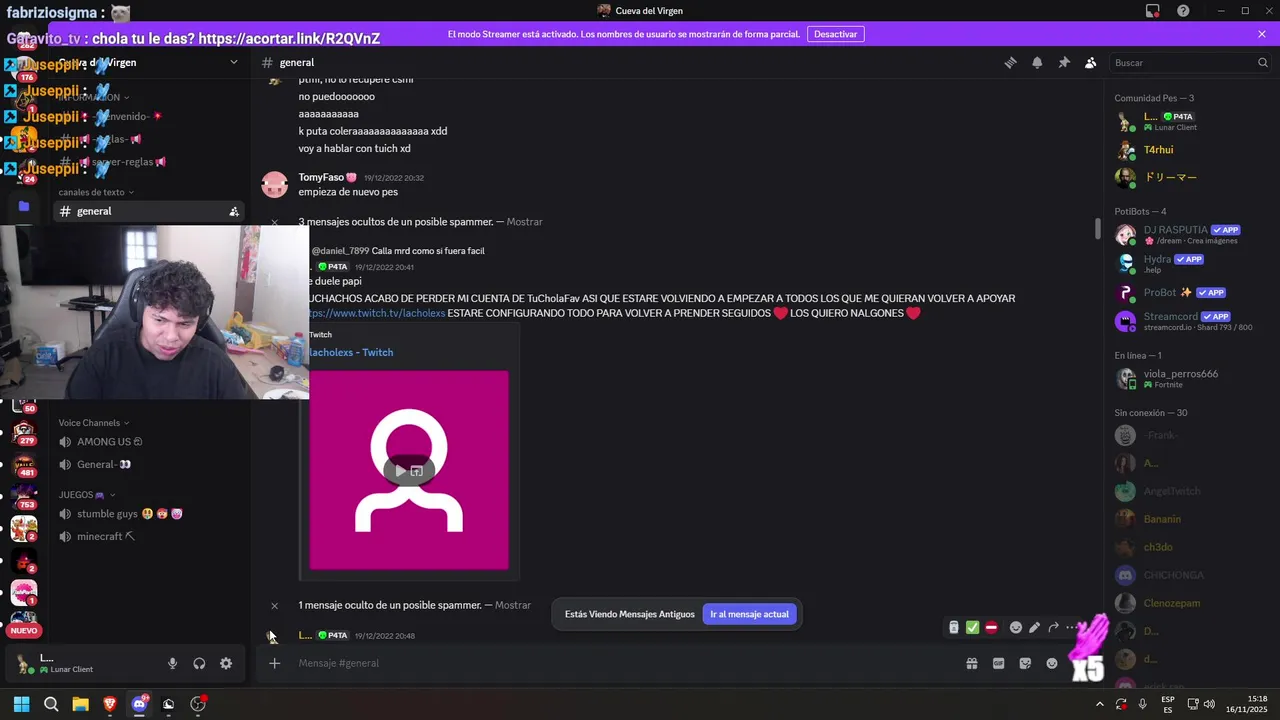Click the forward arrow message icon
Screen dimensions: 1280x720
point(1053,628)
